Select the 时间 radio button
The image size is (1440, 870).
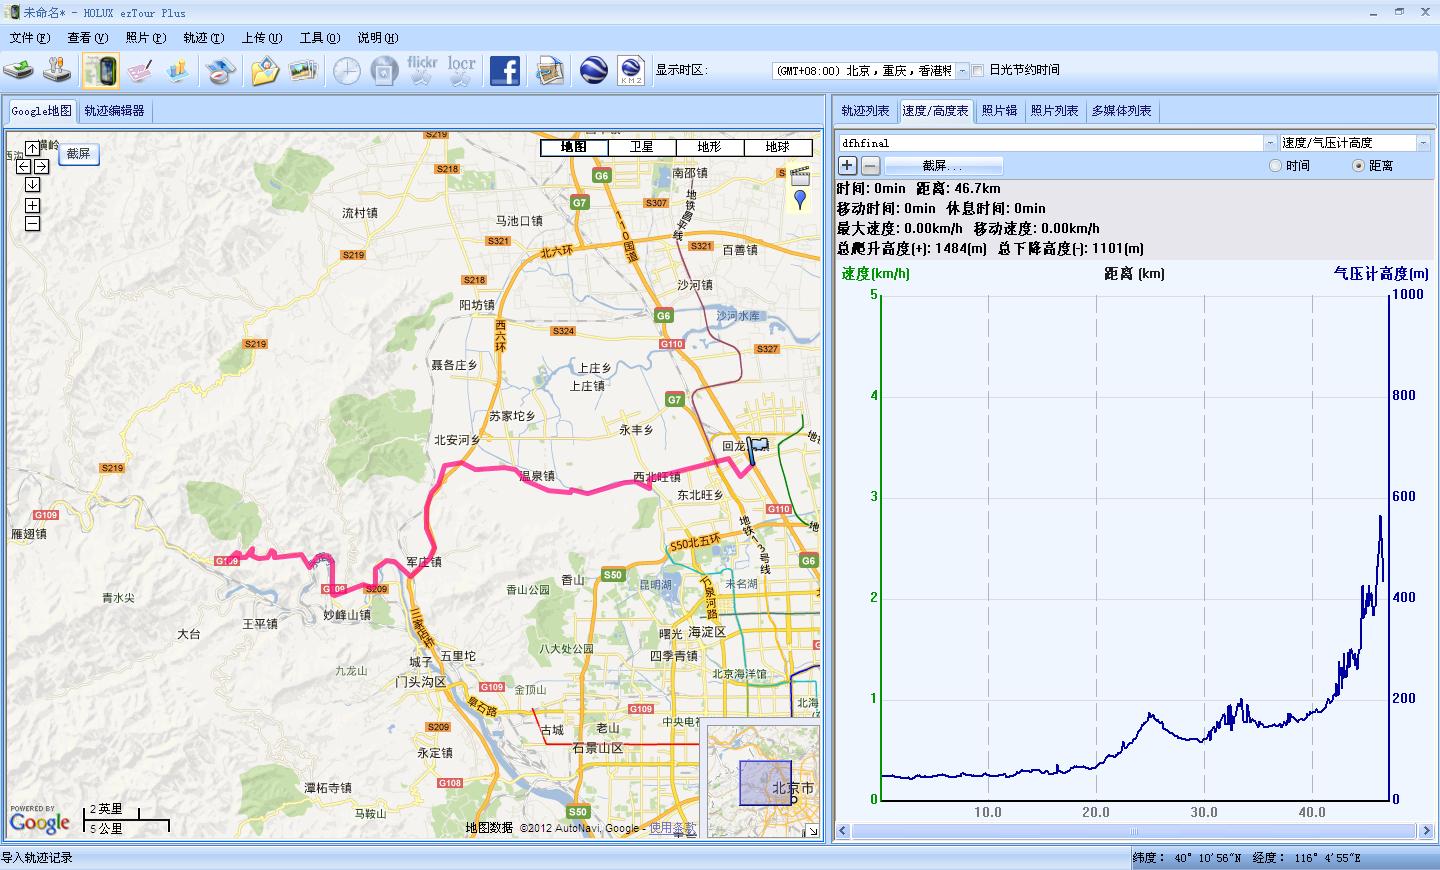pyautogui.click(x=1275, y=166)
